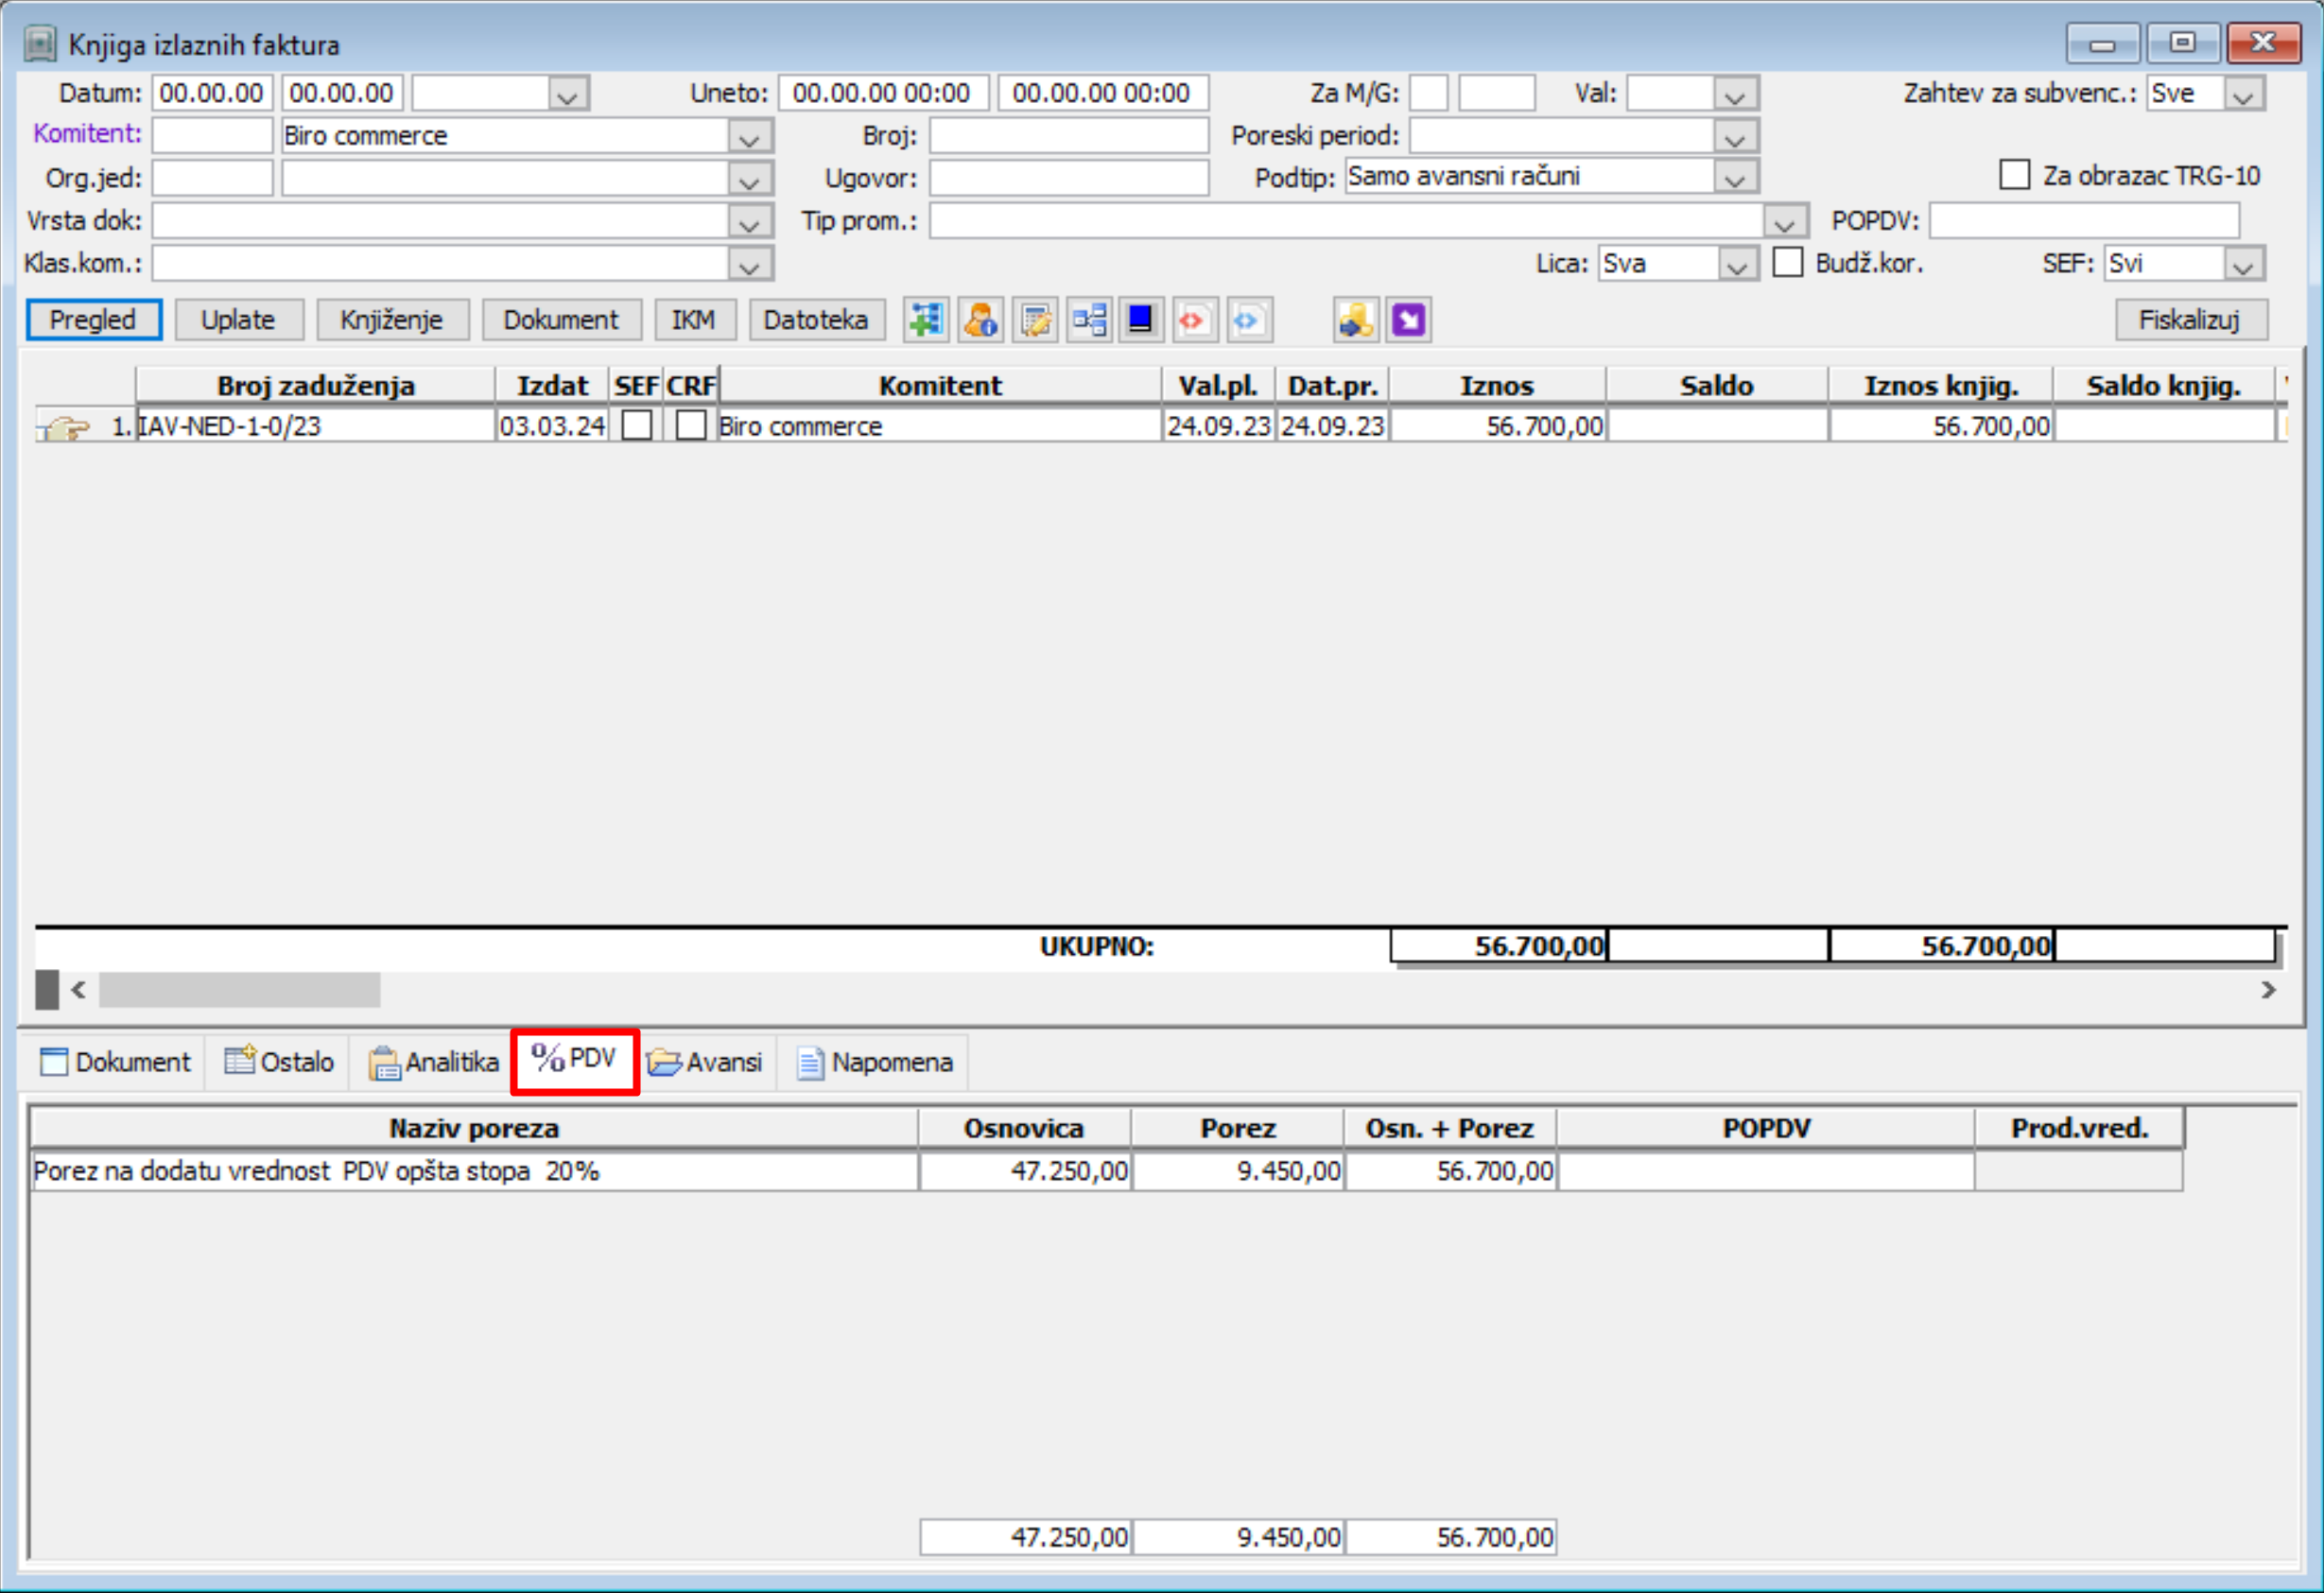The image size is (2324, 1593).
Task: Click the calculator with pencil icon
Action: click(x=1034, y=320)
